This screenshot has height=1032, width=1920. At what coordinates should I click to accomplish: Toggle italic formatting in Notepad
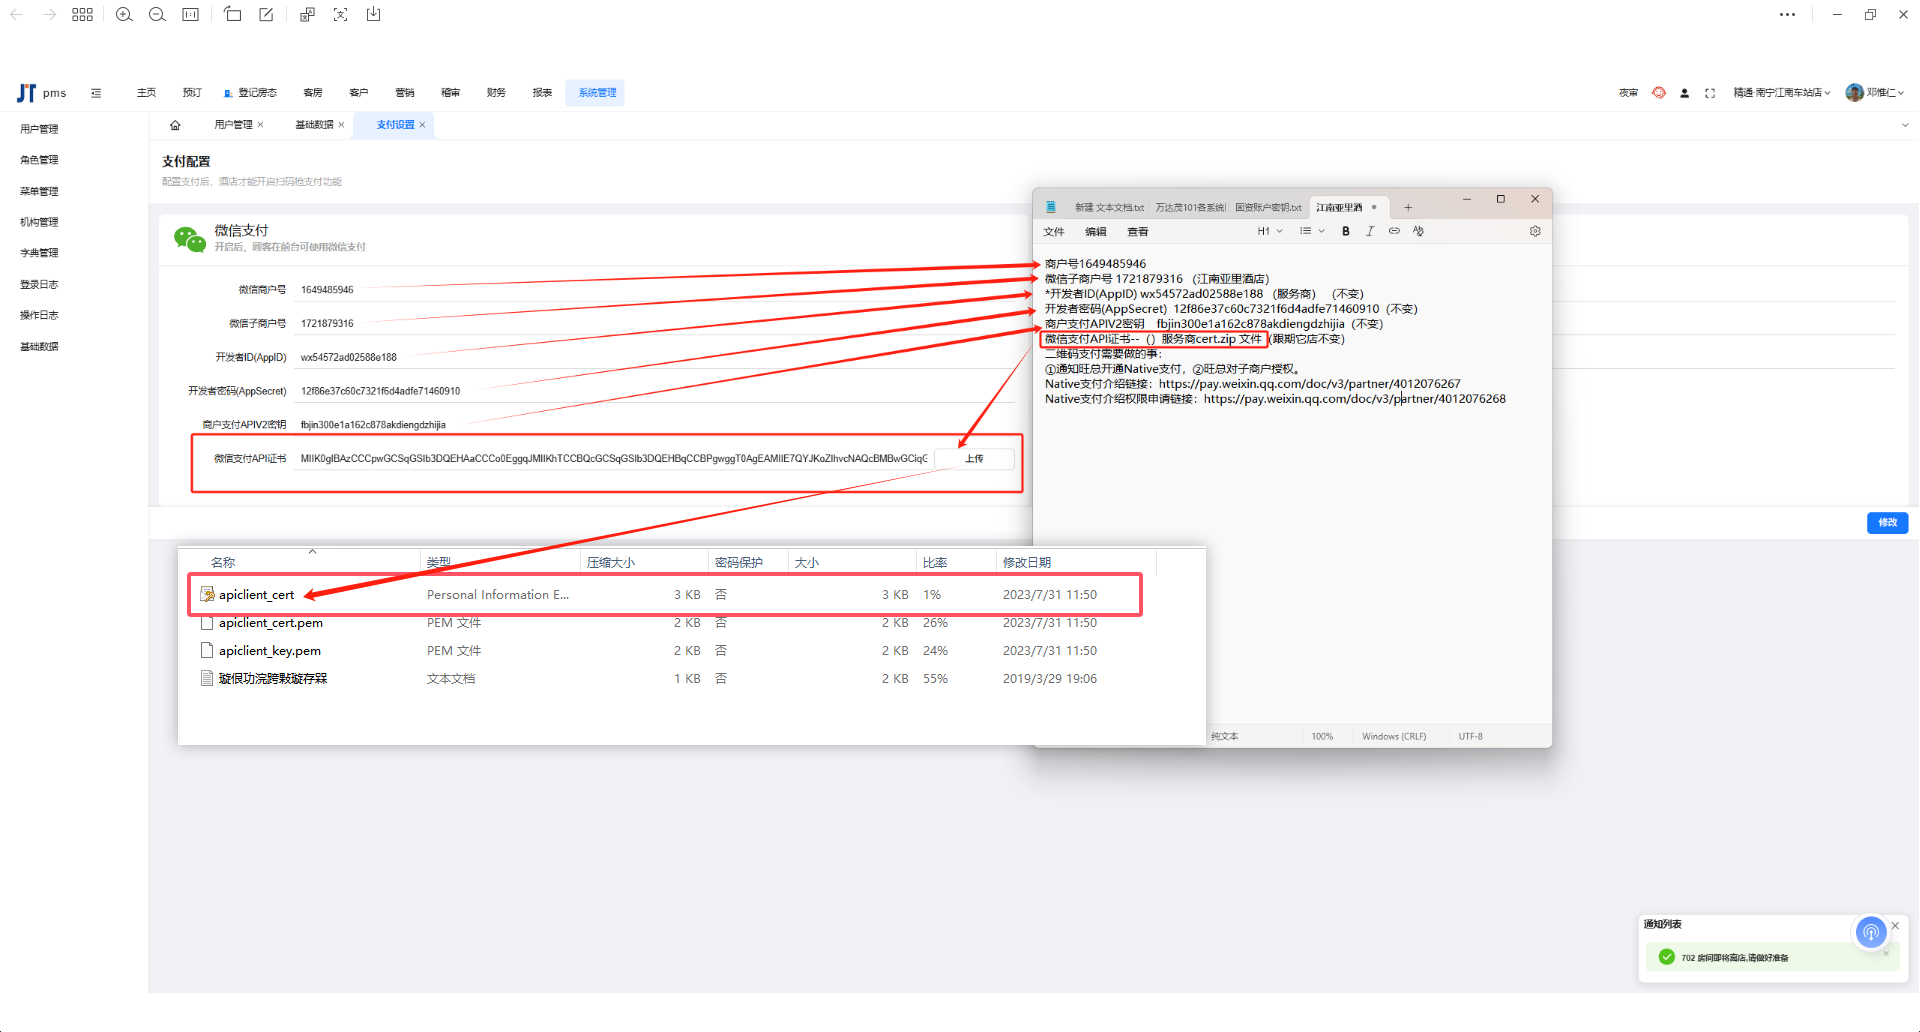tap(1370, 231)
